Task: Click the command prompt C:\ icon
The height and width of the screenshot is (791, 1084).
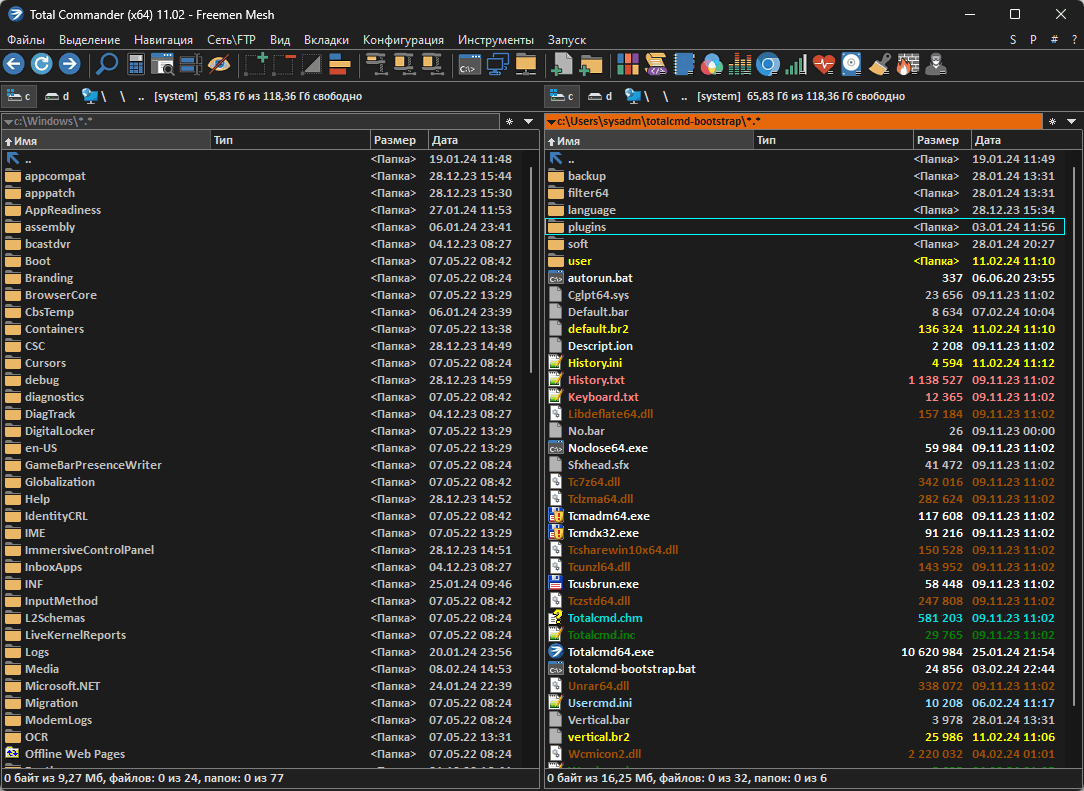Action: [468, 65]
